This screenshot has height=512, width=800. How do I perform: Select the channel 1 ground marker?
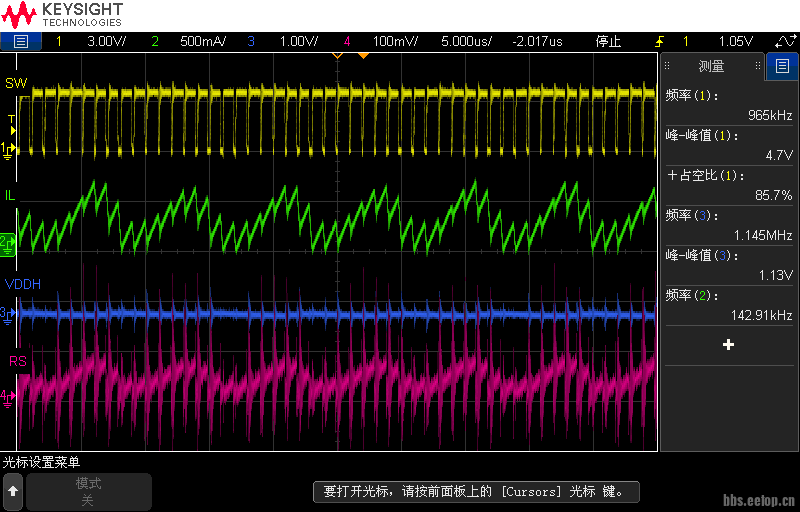pos(8,150)
